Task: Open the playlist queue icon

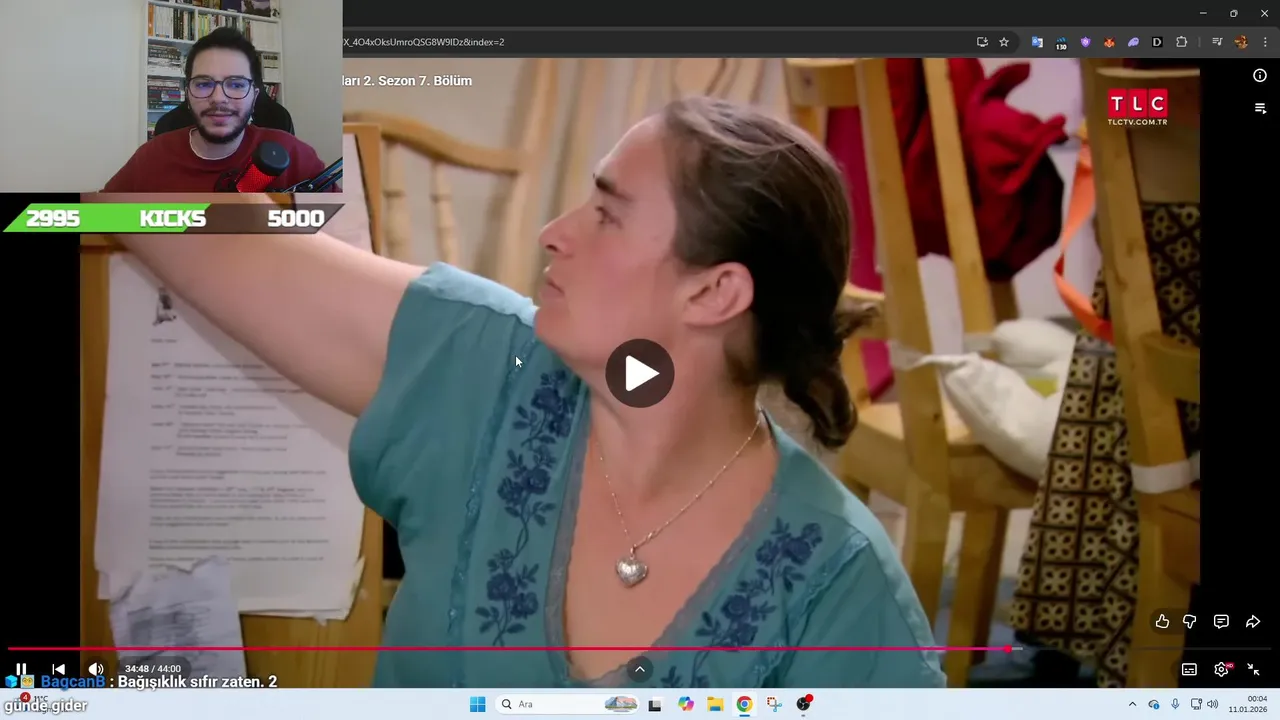Action: coord(1260,108)
